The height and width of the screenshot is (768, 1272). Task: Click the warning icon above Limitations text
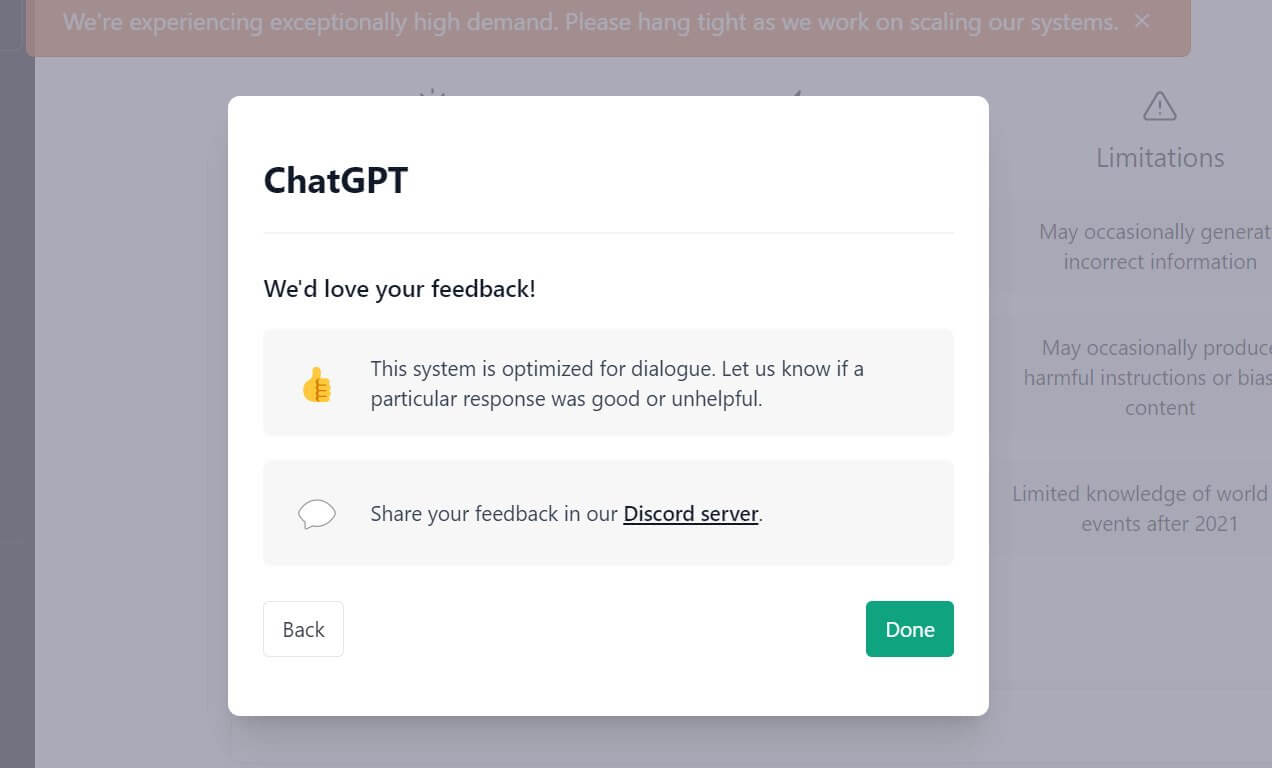[1159, 105]
